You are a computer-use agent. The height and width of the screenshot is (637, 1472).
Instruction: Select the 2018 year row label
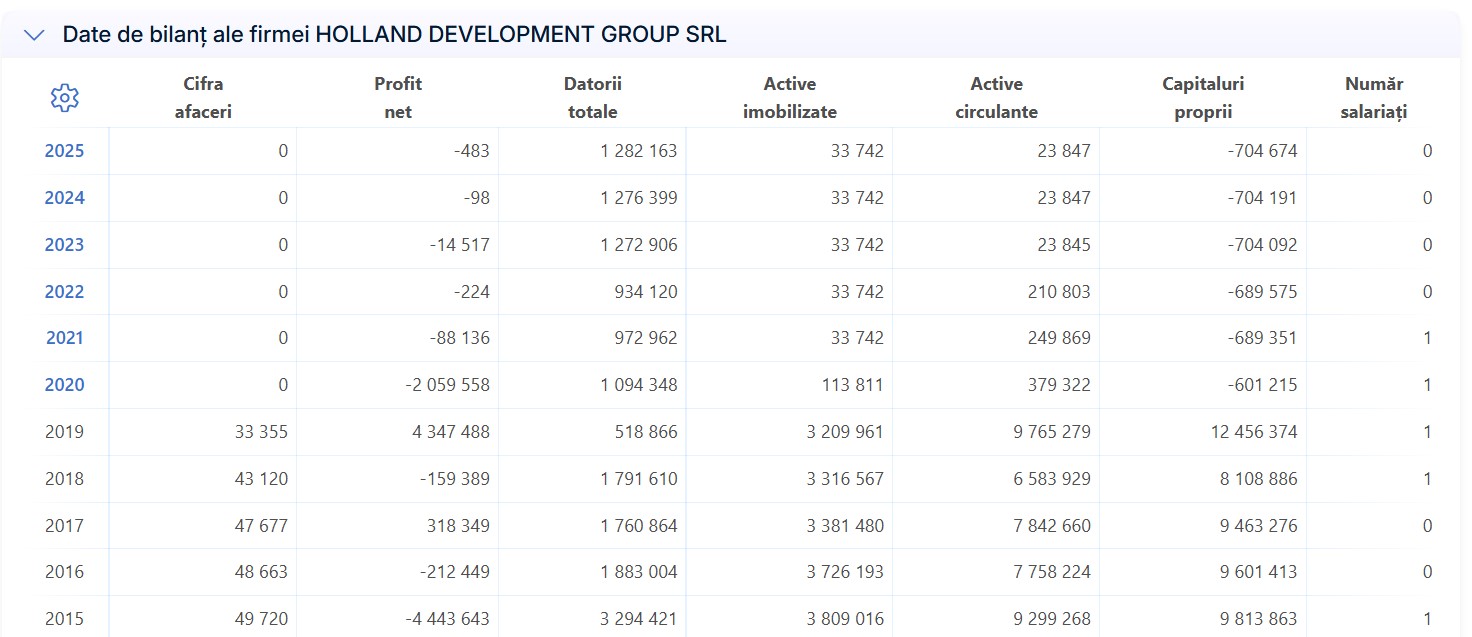(x=65, y=479)
